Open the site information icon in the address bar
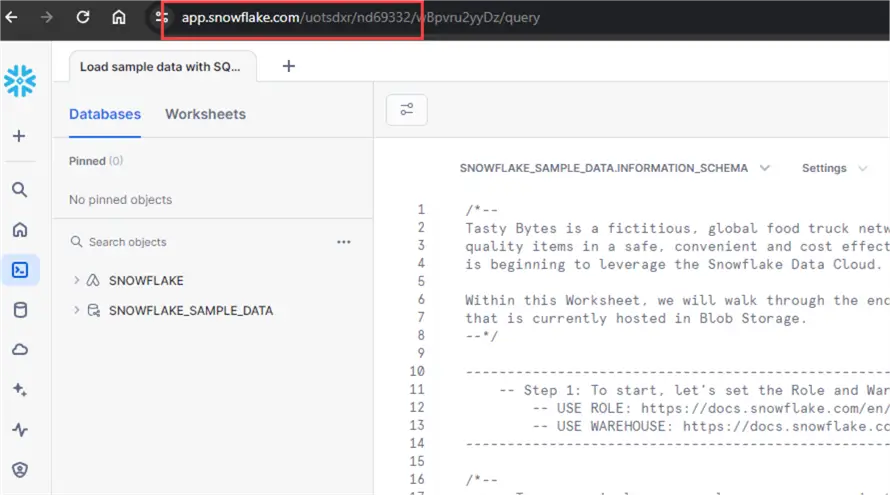 (161, 17)
